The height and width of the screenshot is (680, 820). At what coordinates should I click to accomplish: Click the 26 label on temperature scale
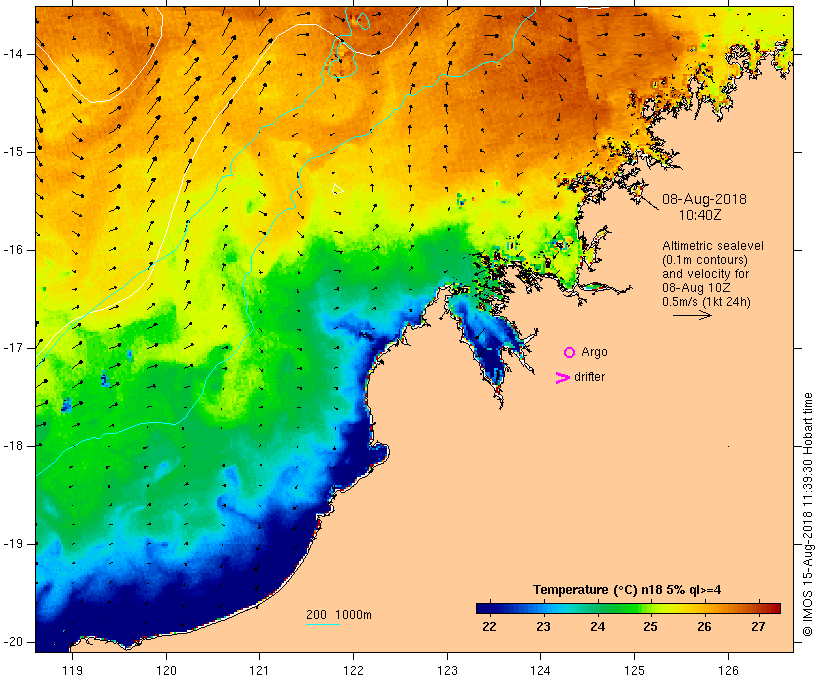click(x=704, y=627)
